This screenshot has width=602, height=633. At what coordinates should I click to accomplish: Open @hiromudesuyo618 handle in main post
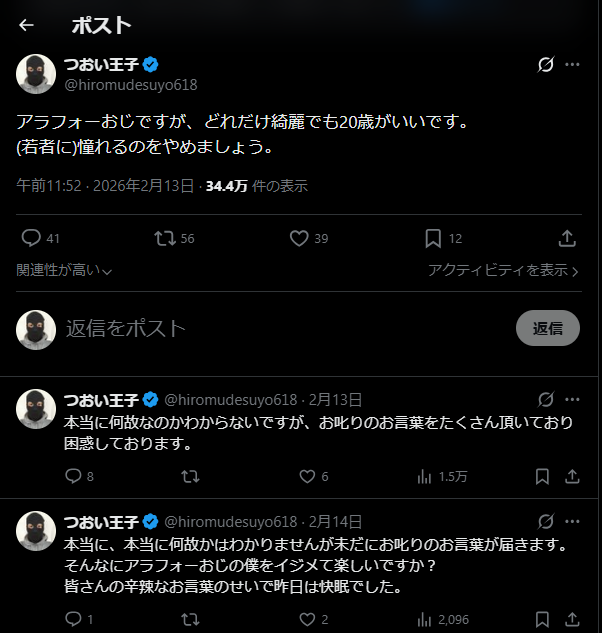(131, 85)
